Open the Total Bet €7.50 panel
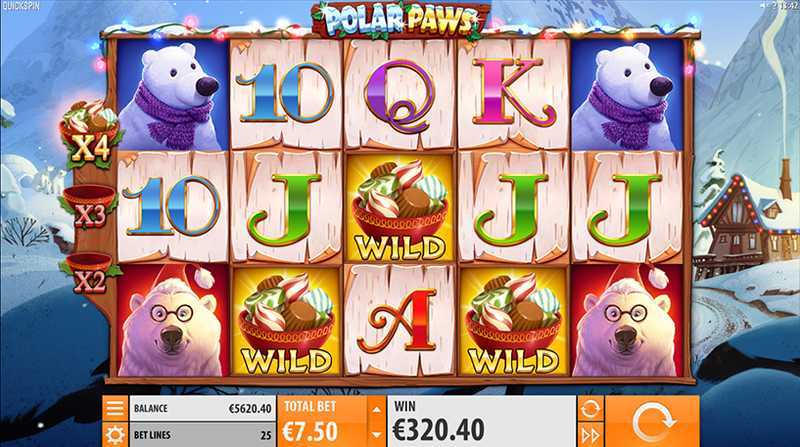Image resolution: width=800 pixels, height=447 pixels. (x=322, y=421)
